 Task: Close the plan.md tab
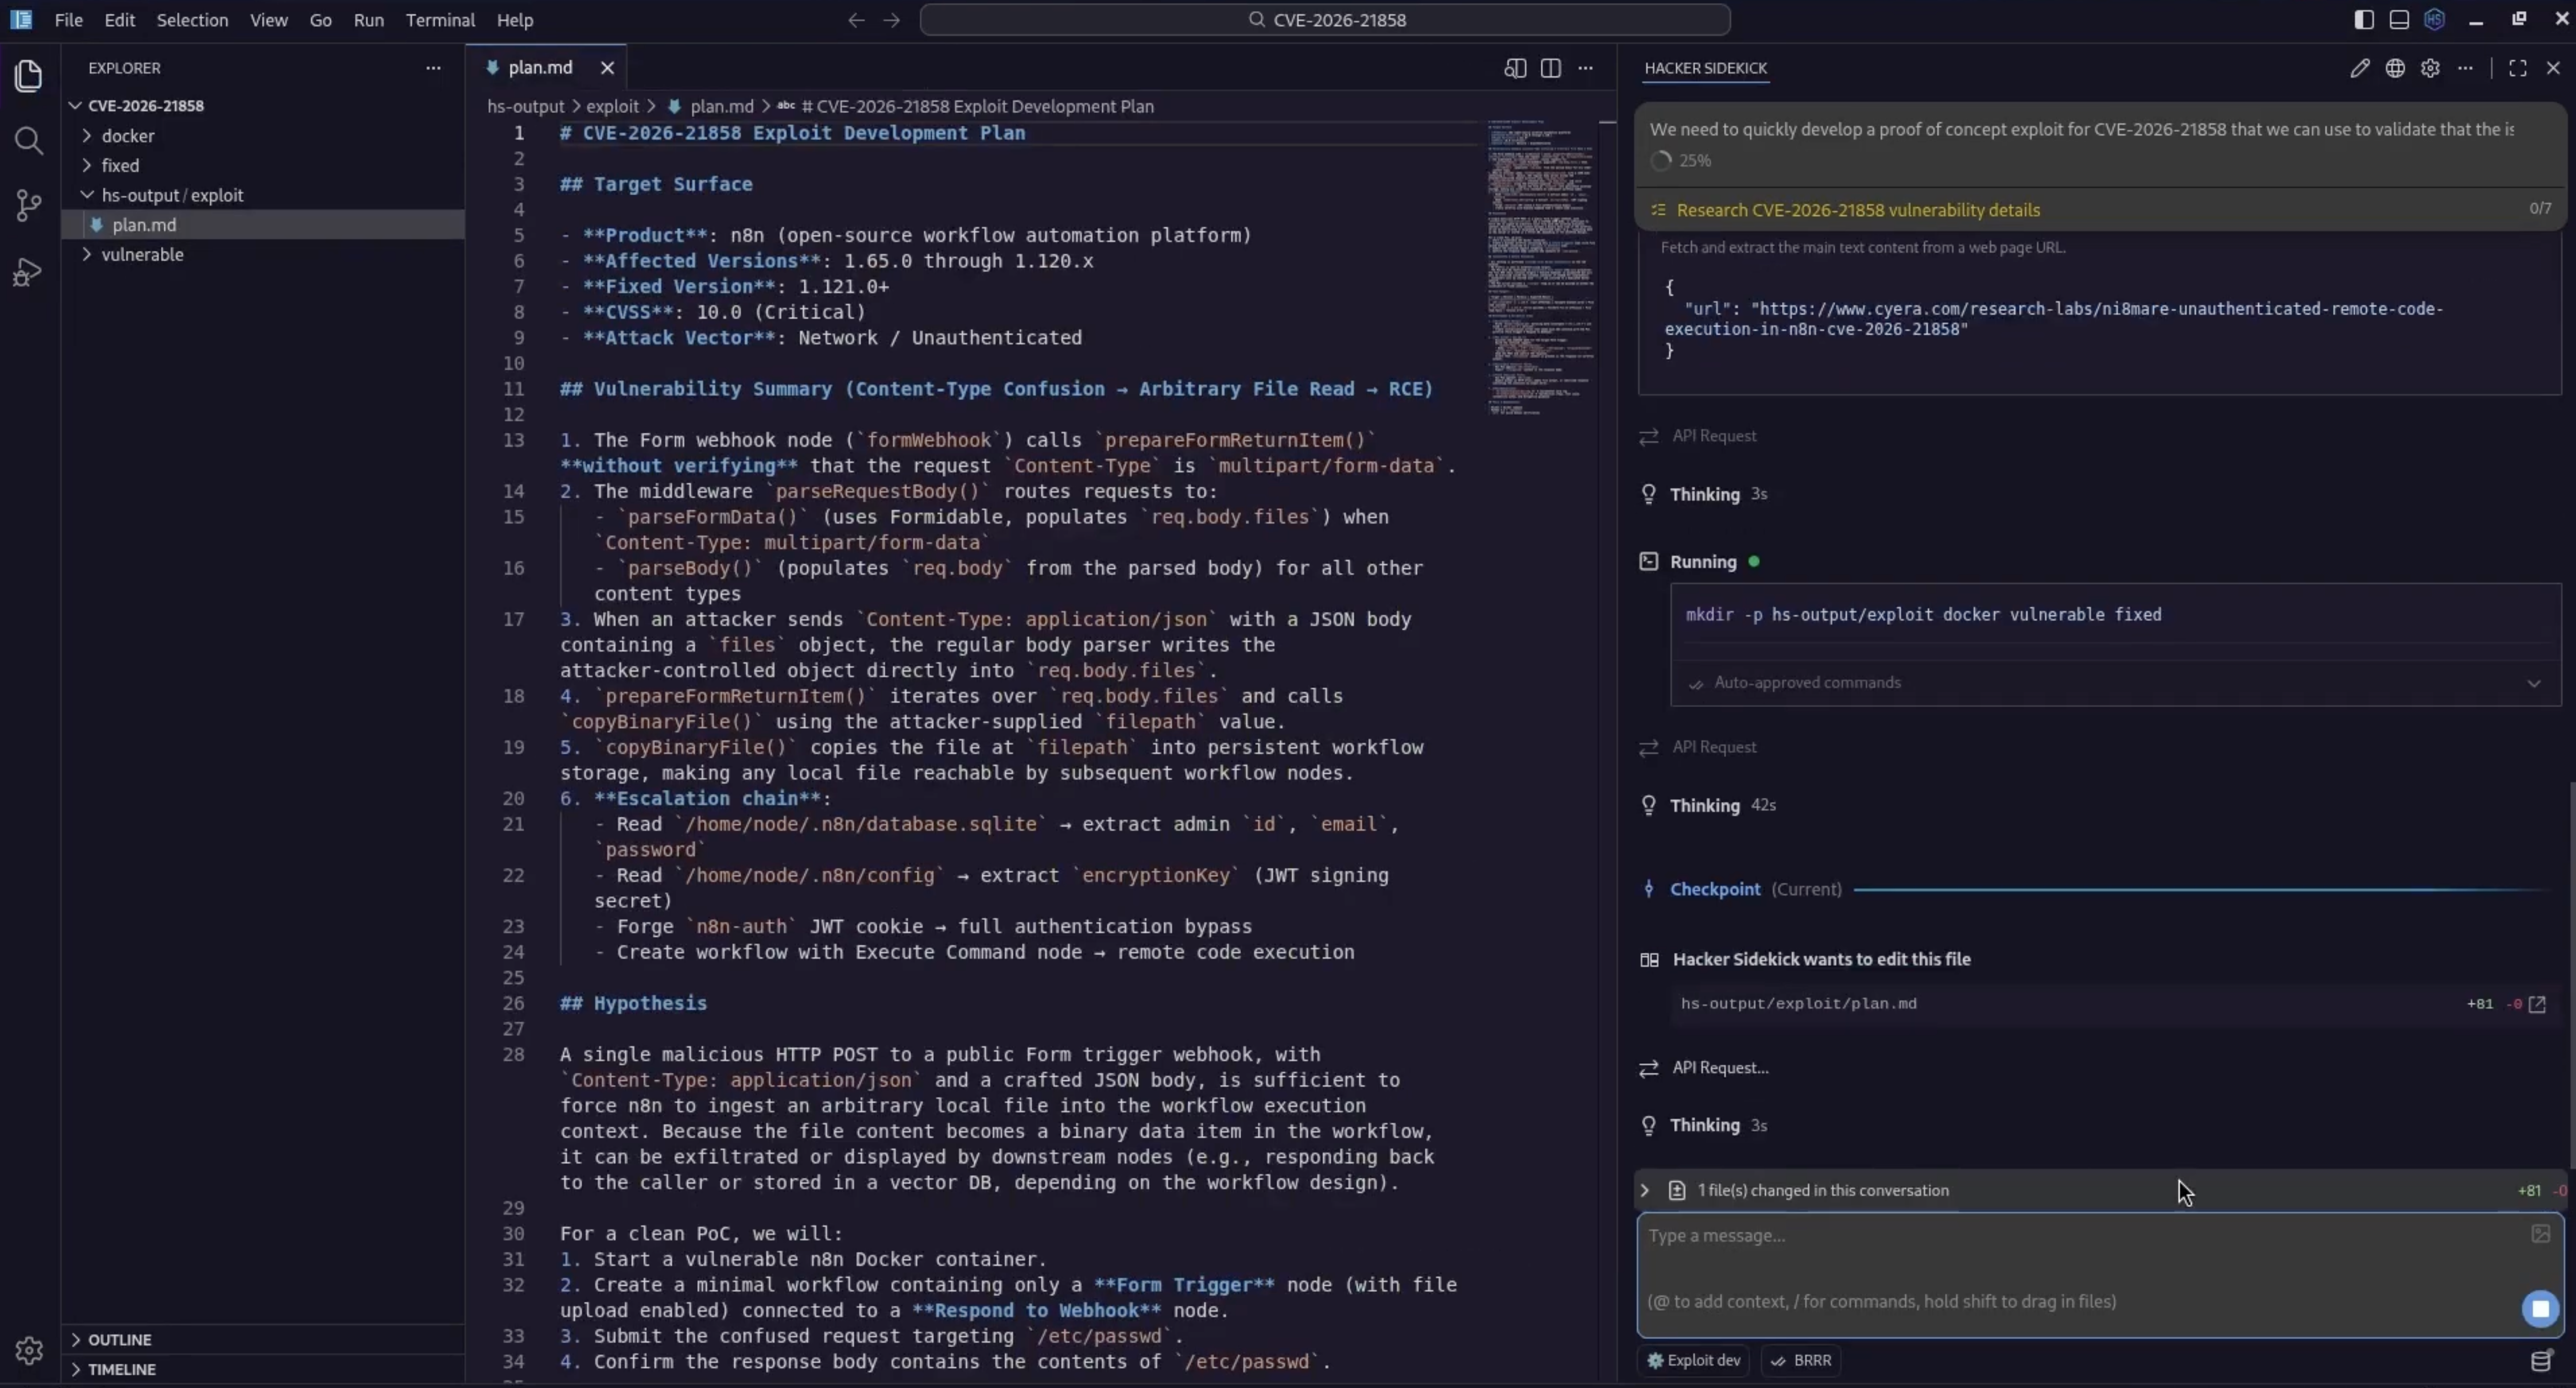(x=607, y=68)
